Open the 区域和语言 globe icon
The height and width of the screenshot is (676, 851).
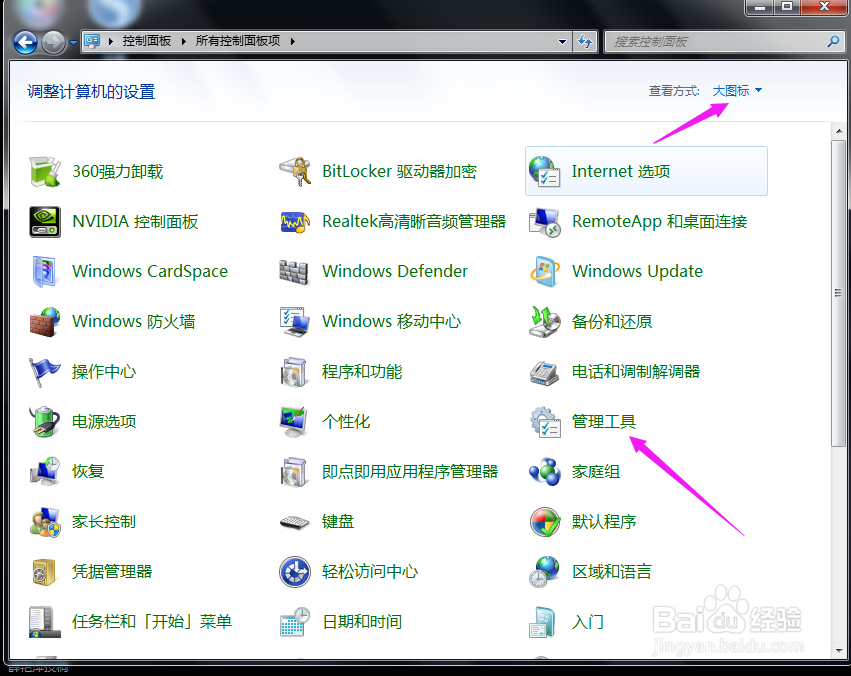[x=544, y=572]
